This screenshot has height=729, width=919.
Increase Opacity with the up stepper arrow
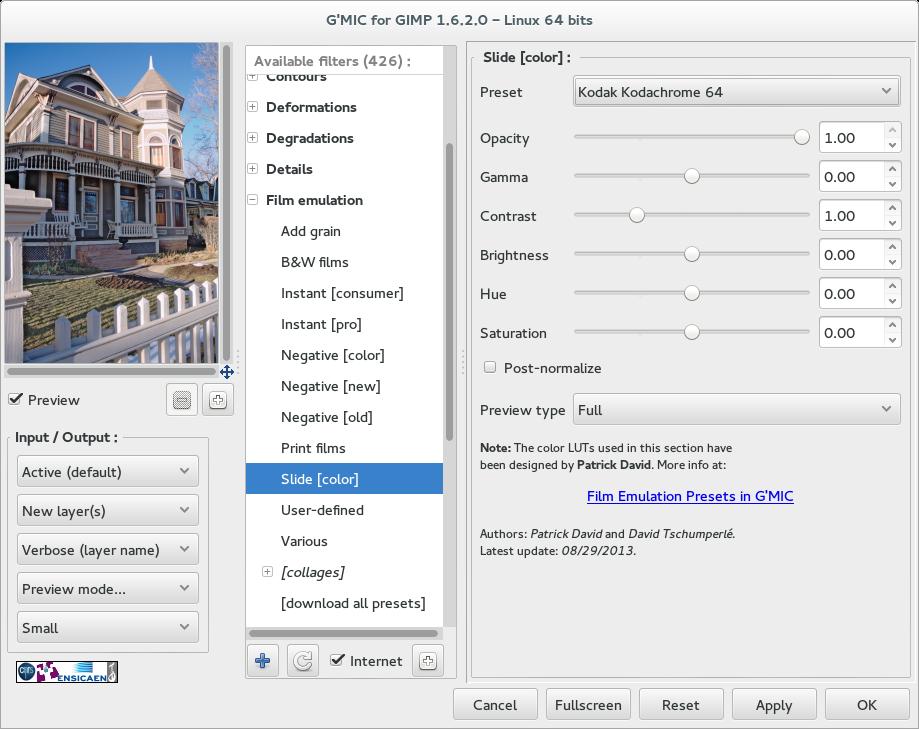pyautogui.click(x=892, y=131)
